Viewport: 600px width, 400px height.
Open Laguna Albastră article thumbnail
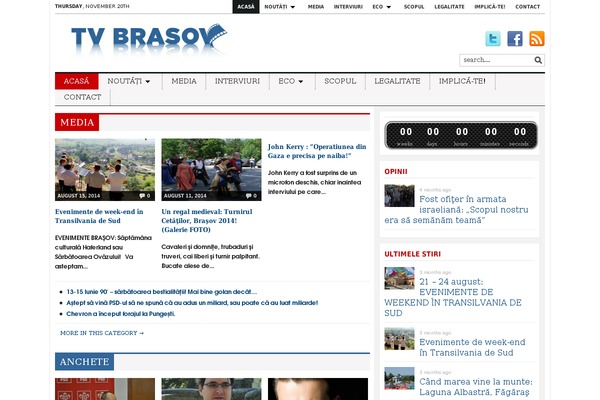pos(399,378)
